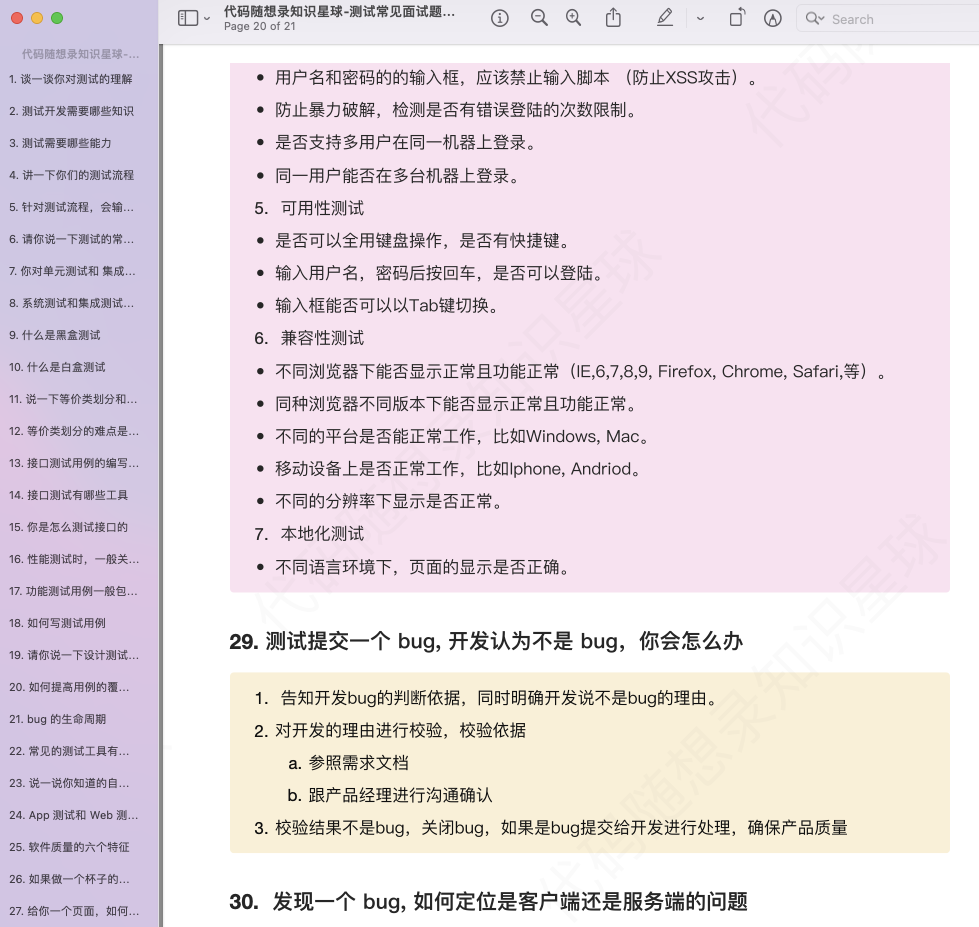
Task: Click heading '30. 发现一个 bug'
Action: (488, 901)
